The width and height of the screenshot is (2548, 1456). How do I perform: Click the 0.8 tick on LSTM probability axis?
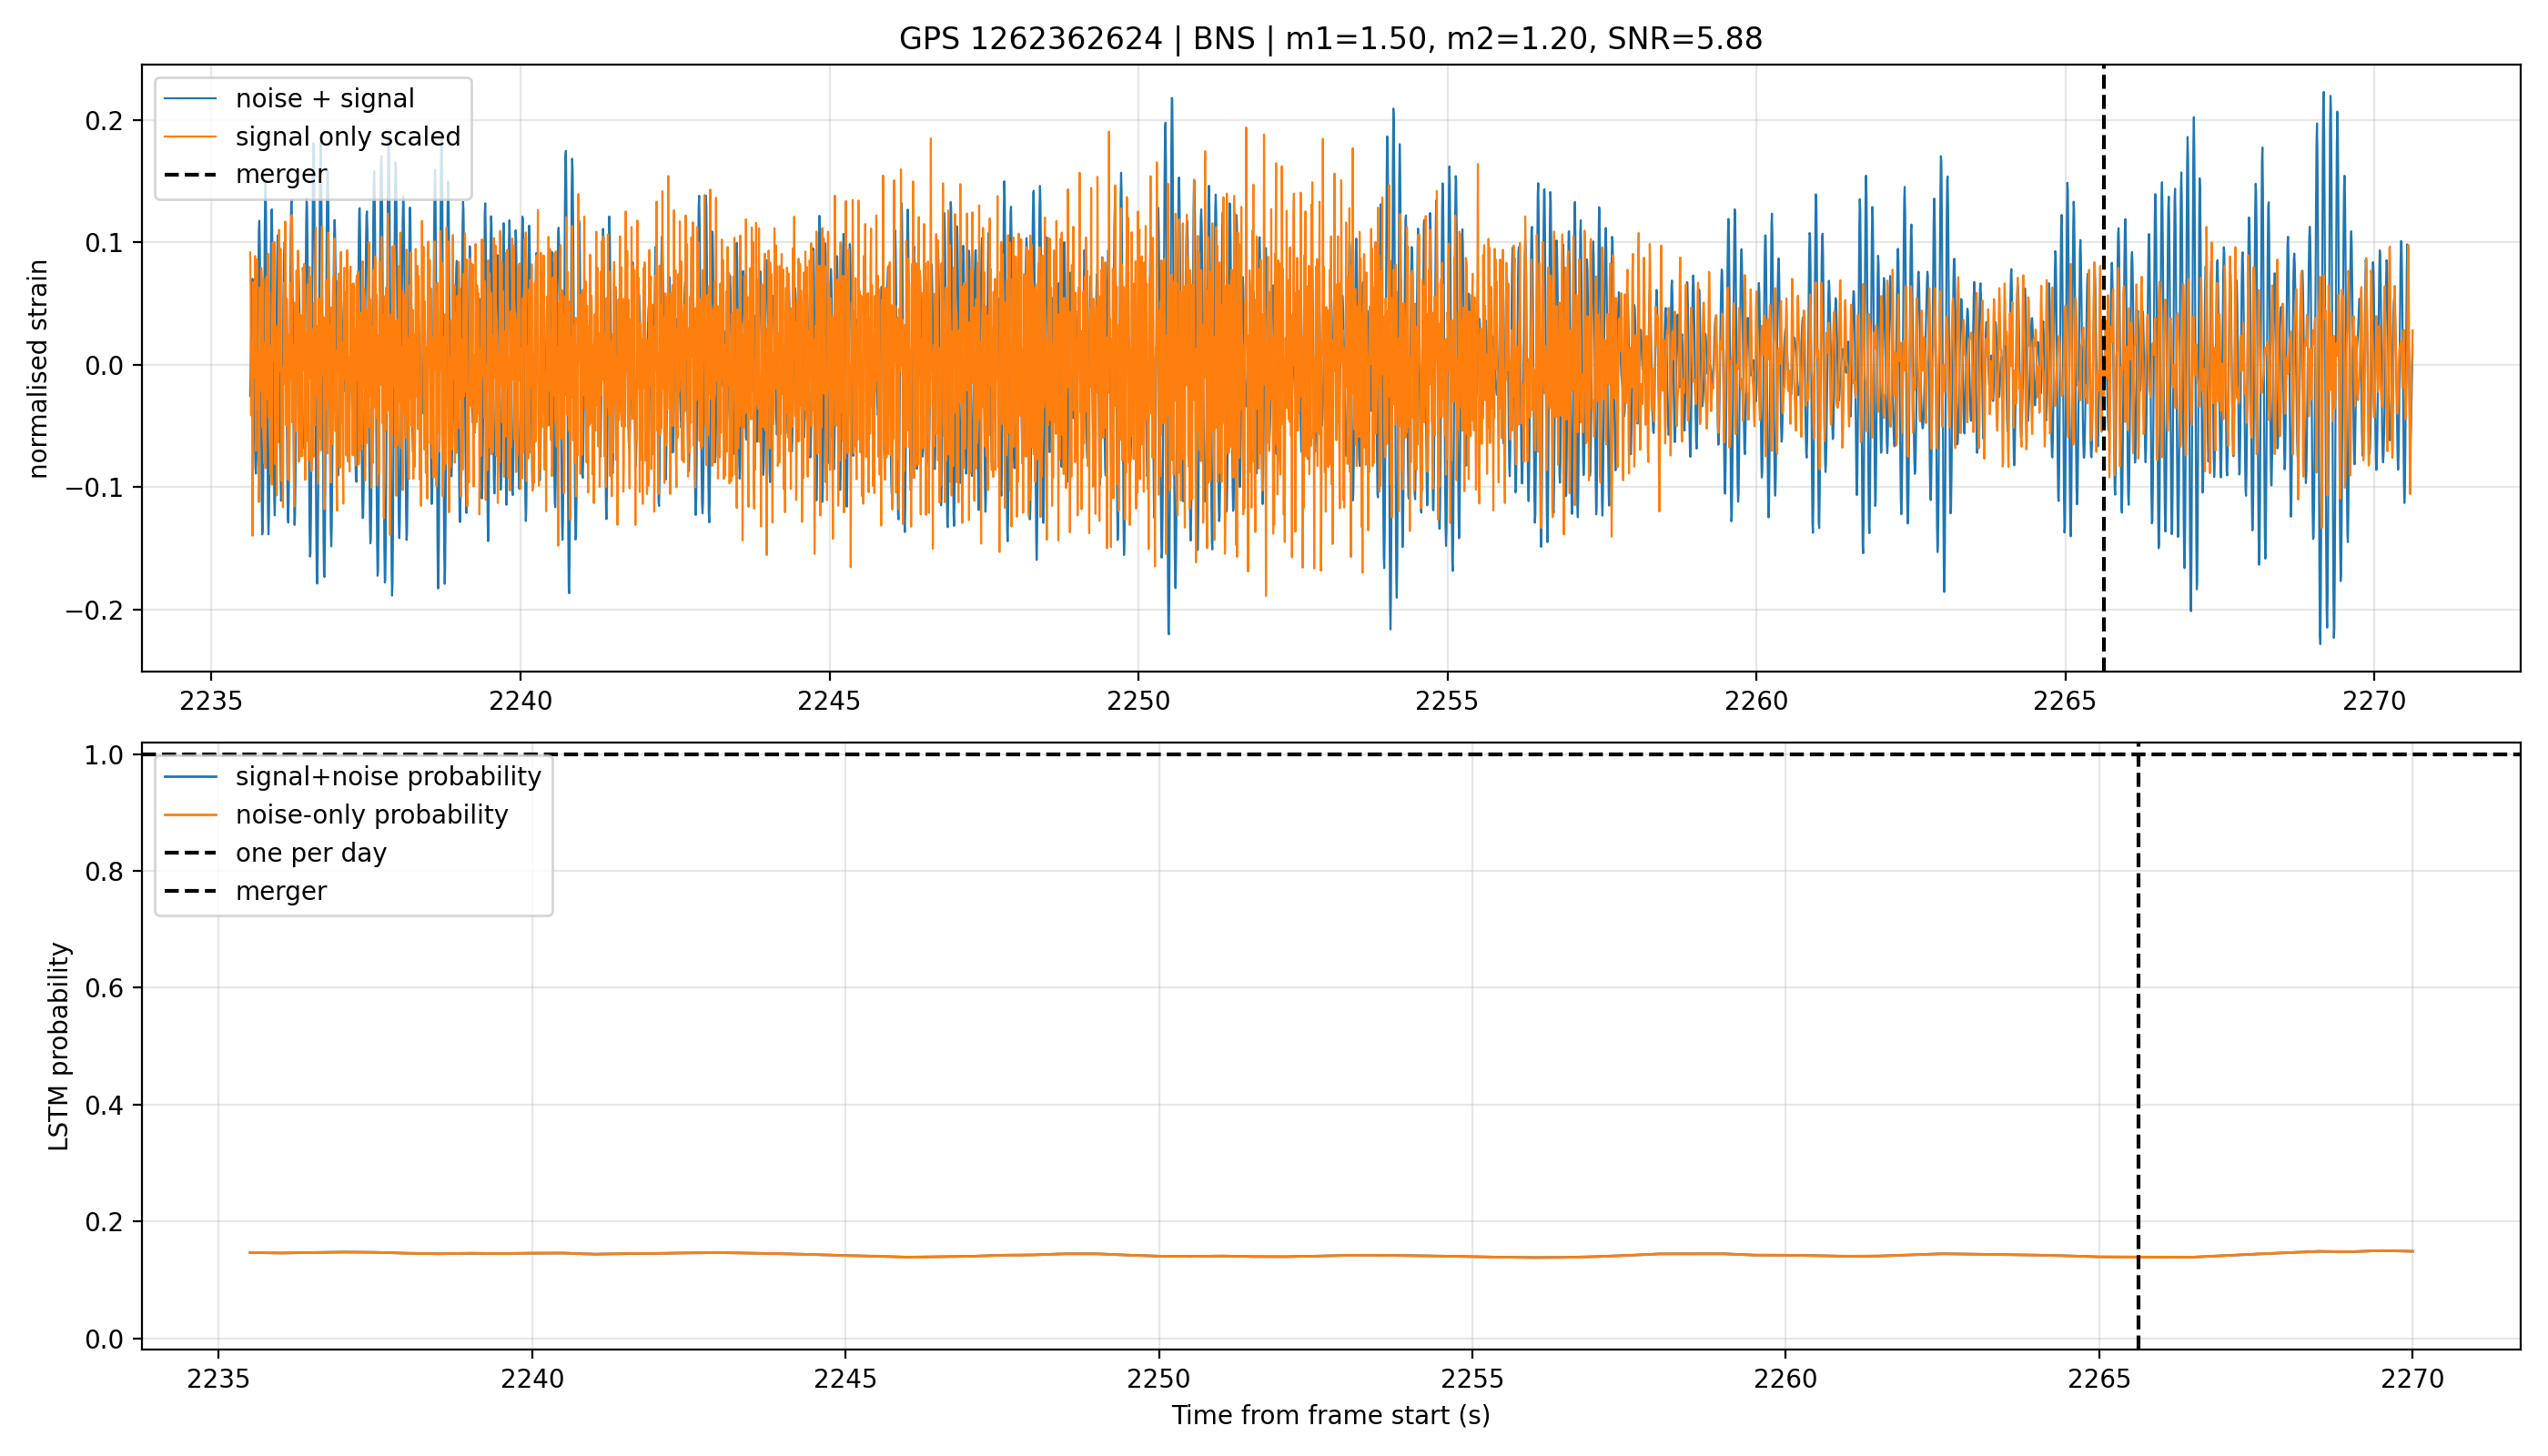[x=104, y=871]
